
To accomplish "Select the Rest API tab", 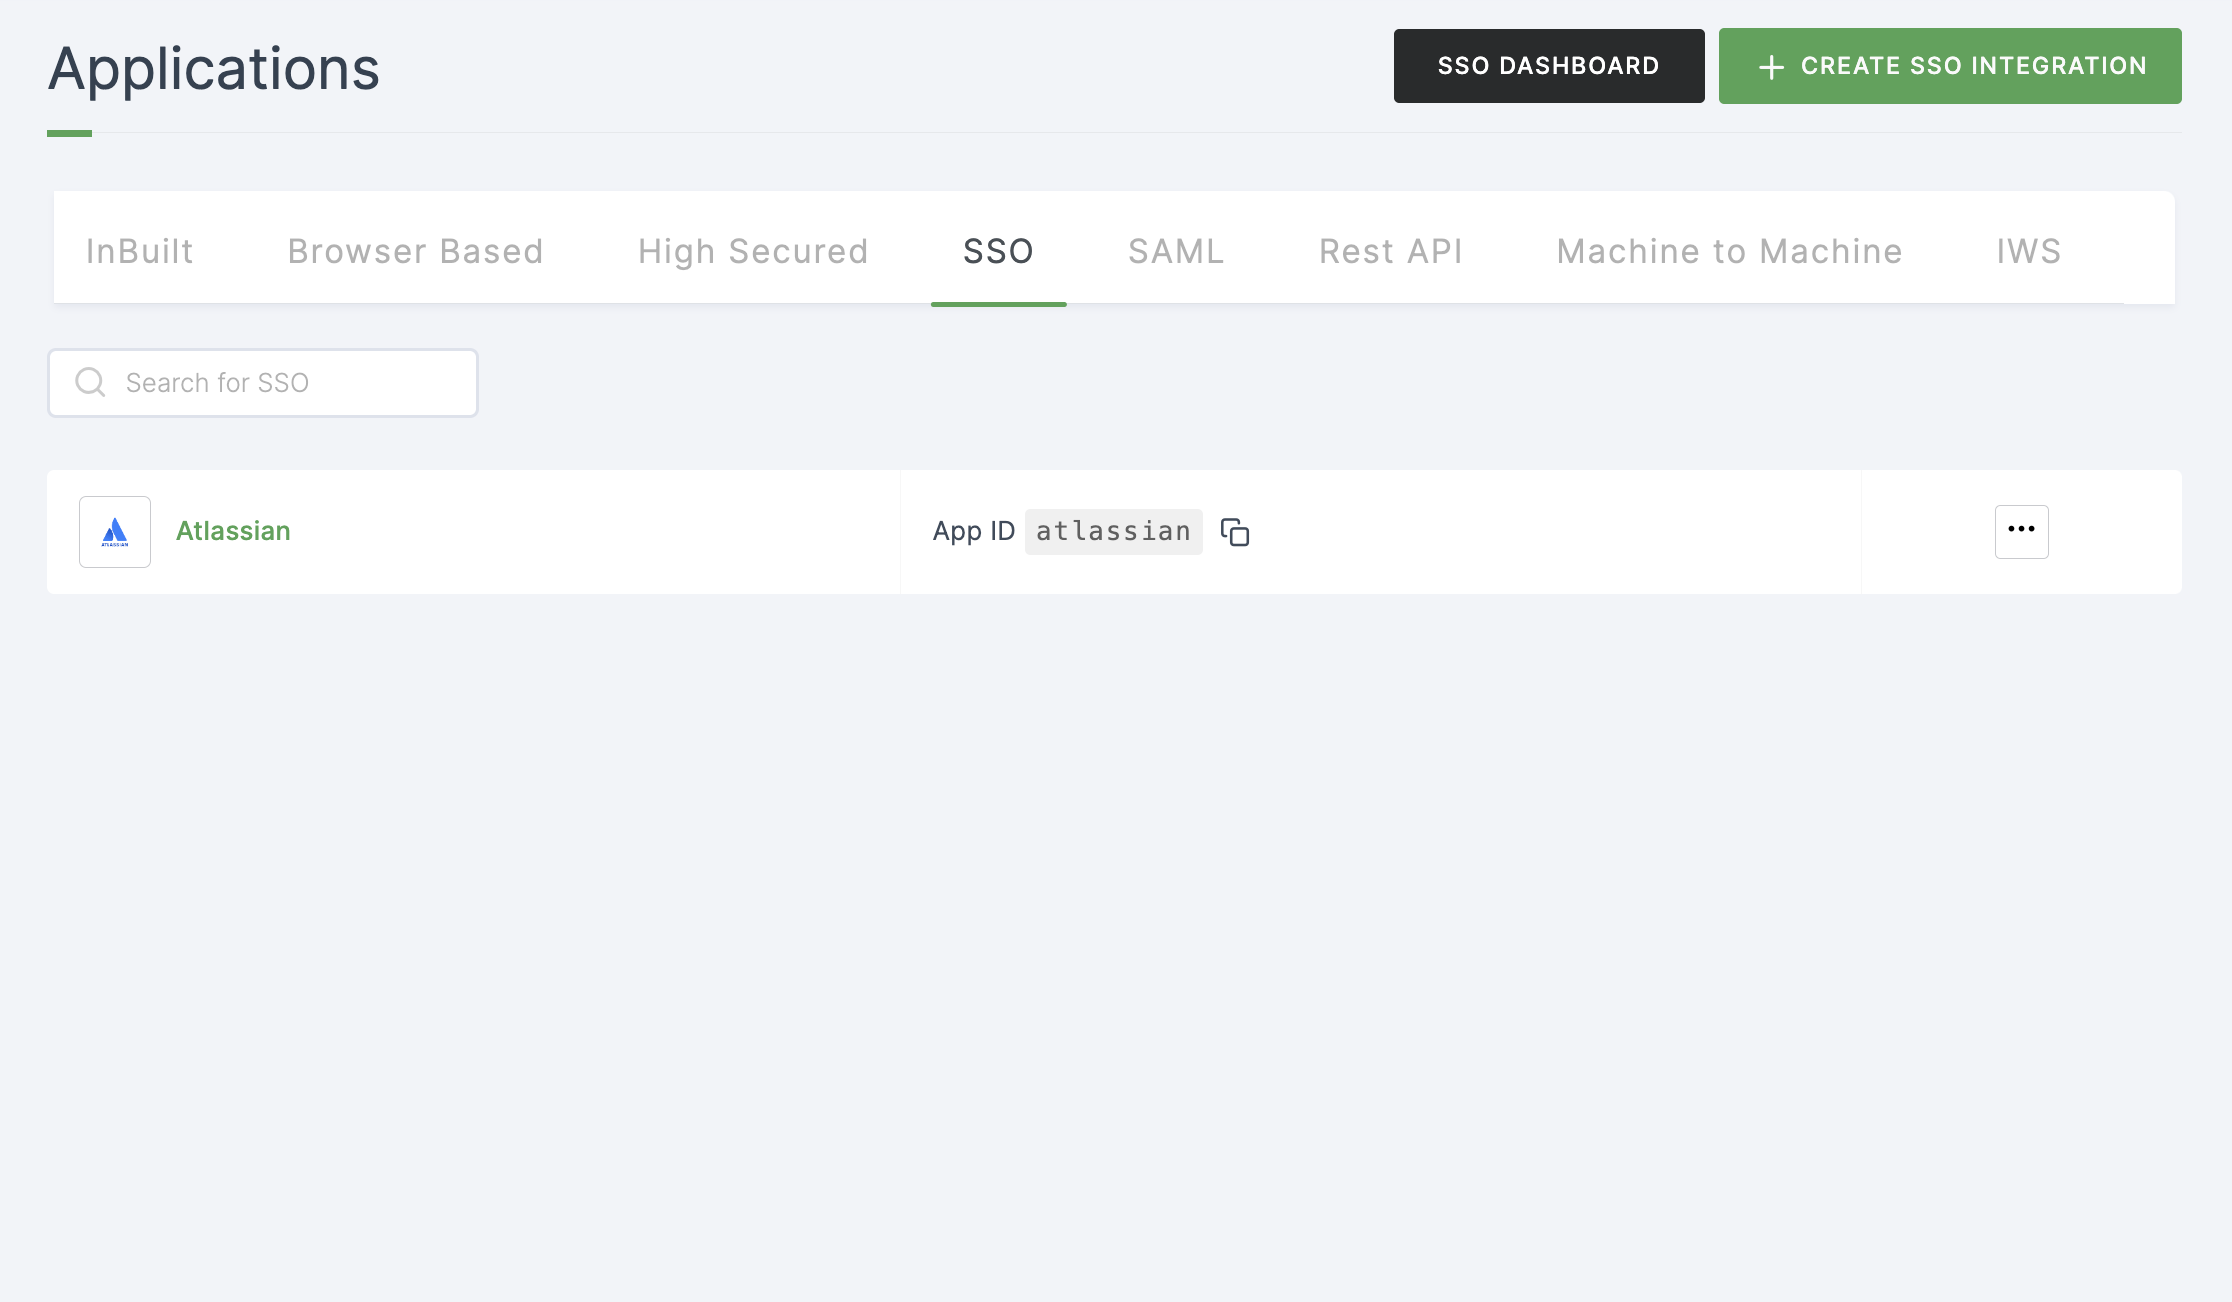I will click(1389, 250).
